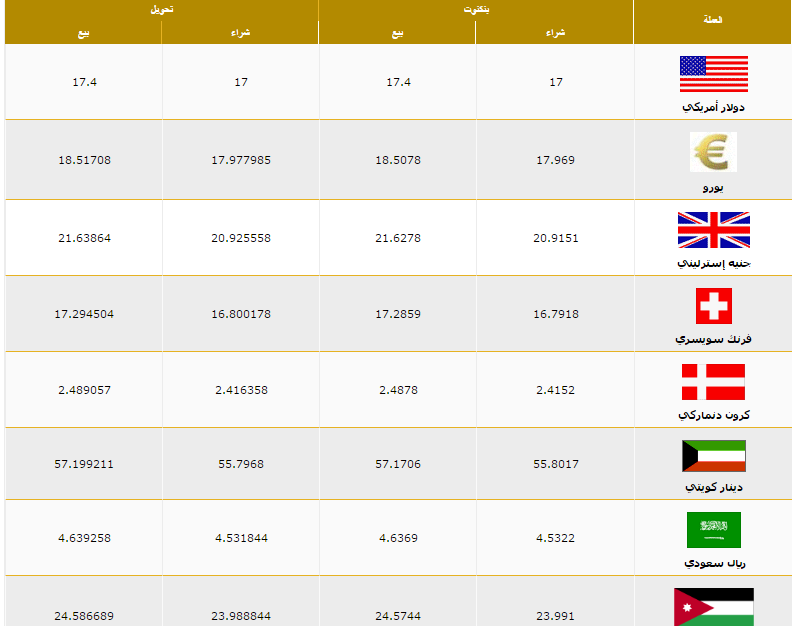Click the 'دولار أمريكي' currency label
The image size is (797, 626).
(713, 106)
